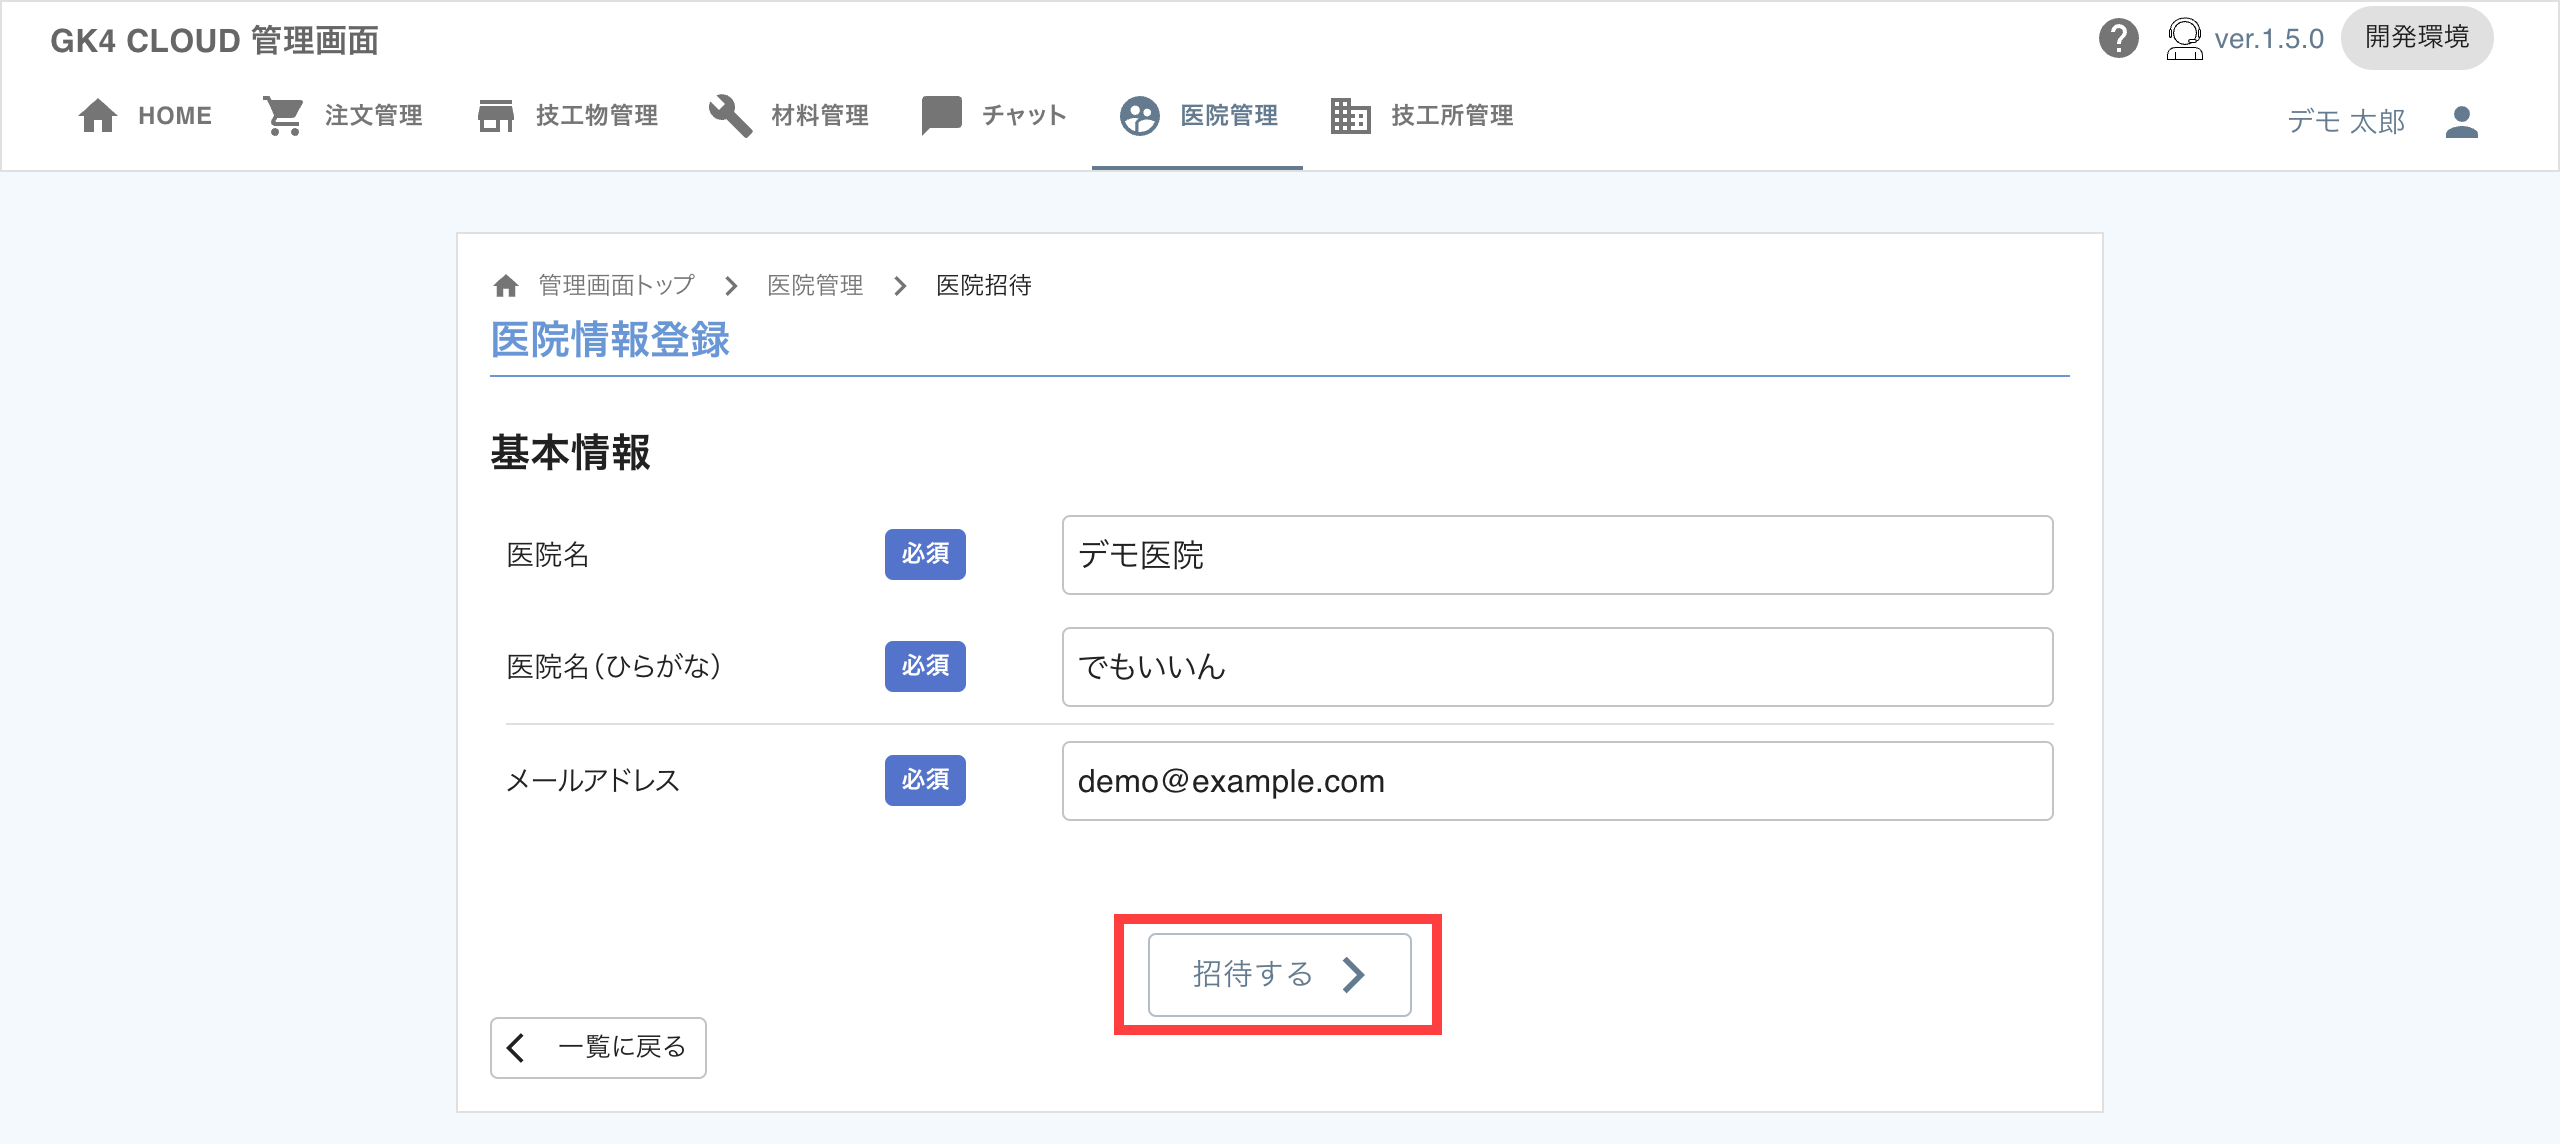Open the user profile avatar icon
This screenshot has width=2560, height=1144.
point(2461,122)
